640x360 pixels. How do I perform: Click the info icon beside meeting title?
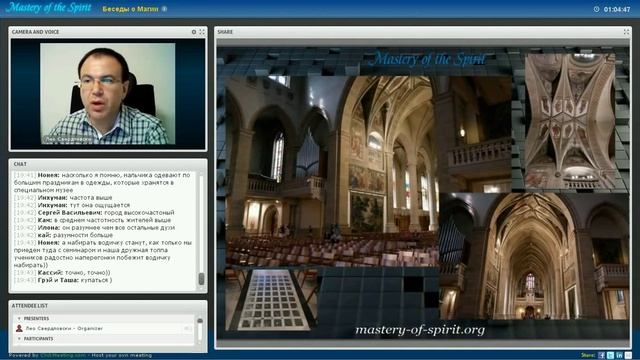pos(164,9)
